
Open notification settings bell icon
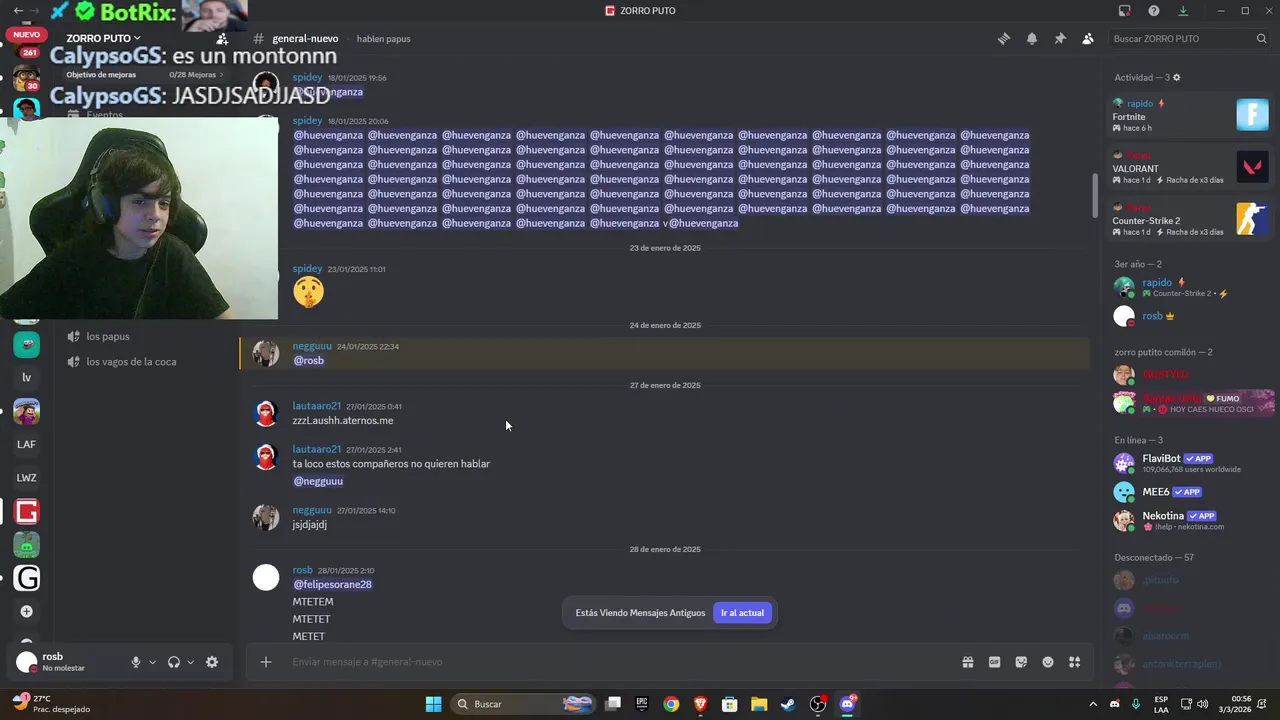click(1031, 39)
